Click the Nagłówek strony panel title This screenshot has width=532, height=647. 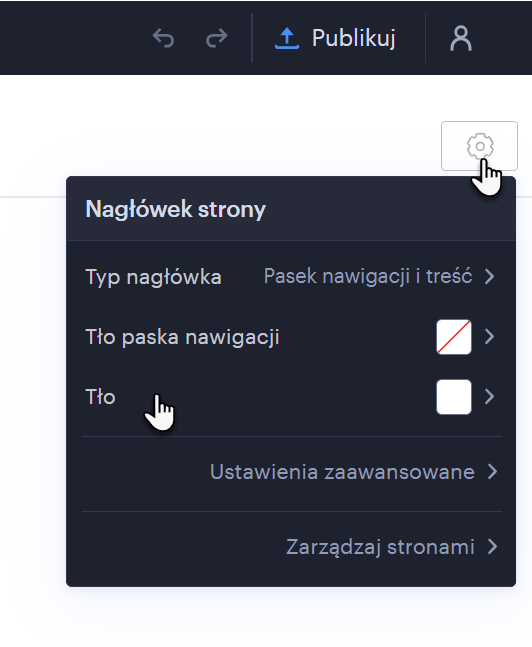point(175,209)
